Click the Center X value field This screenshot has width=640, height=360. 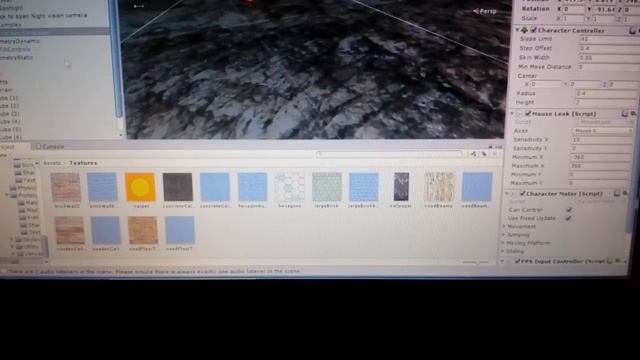coord(546,84)
